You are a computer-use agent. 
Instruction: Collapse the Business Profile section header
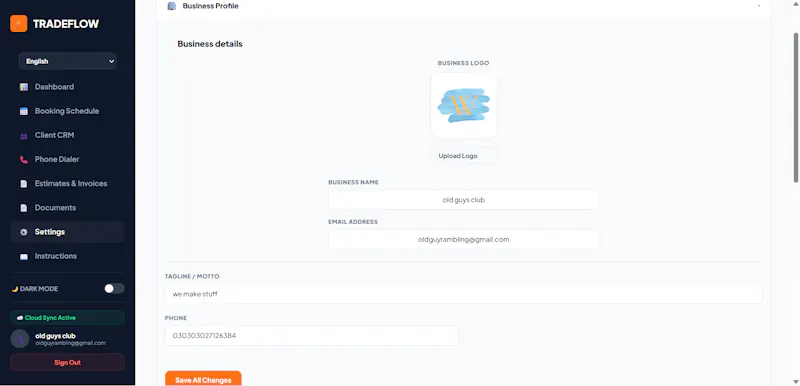coord(463,6)
